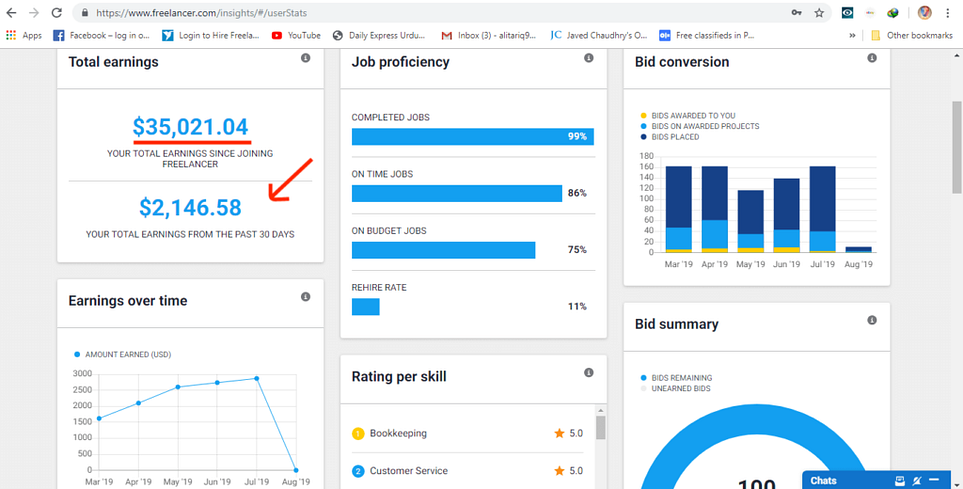Show info for Job proficiency card
This screenshot has width=963, height=489.
click(588, 58)
